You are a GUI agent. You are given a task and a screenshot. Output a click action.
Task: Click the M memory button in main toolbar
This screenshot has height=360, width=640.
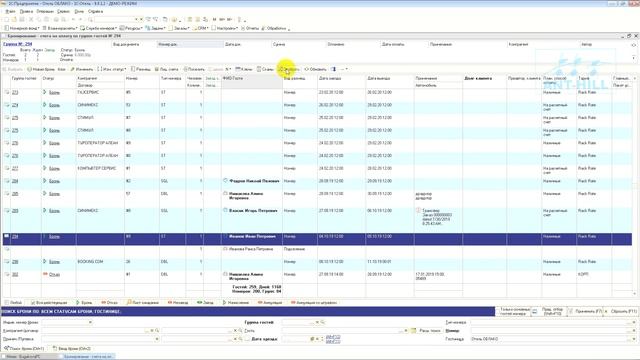click(x=215, y=19)
